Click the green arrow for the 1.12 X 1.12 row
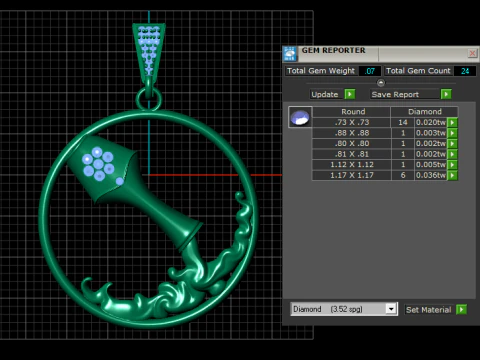The height and width of the screenshot is (360, 480). (452, 165)
